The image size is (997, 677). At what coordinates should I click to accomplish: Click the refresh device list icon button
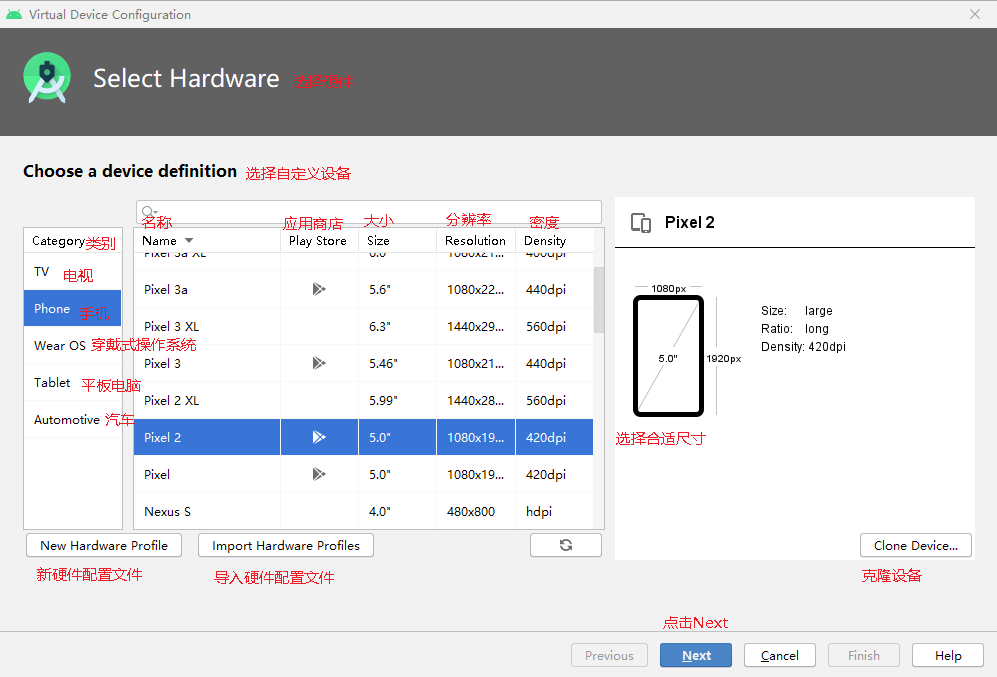[x=566, y=545]
